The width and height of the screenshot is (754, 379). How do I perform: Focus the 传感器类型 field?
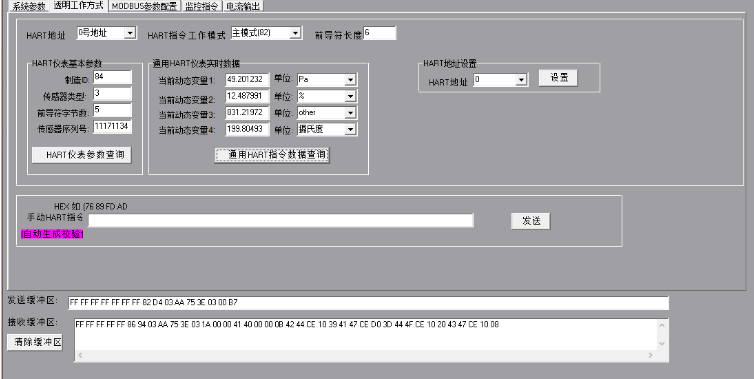(113, 94)
